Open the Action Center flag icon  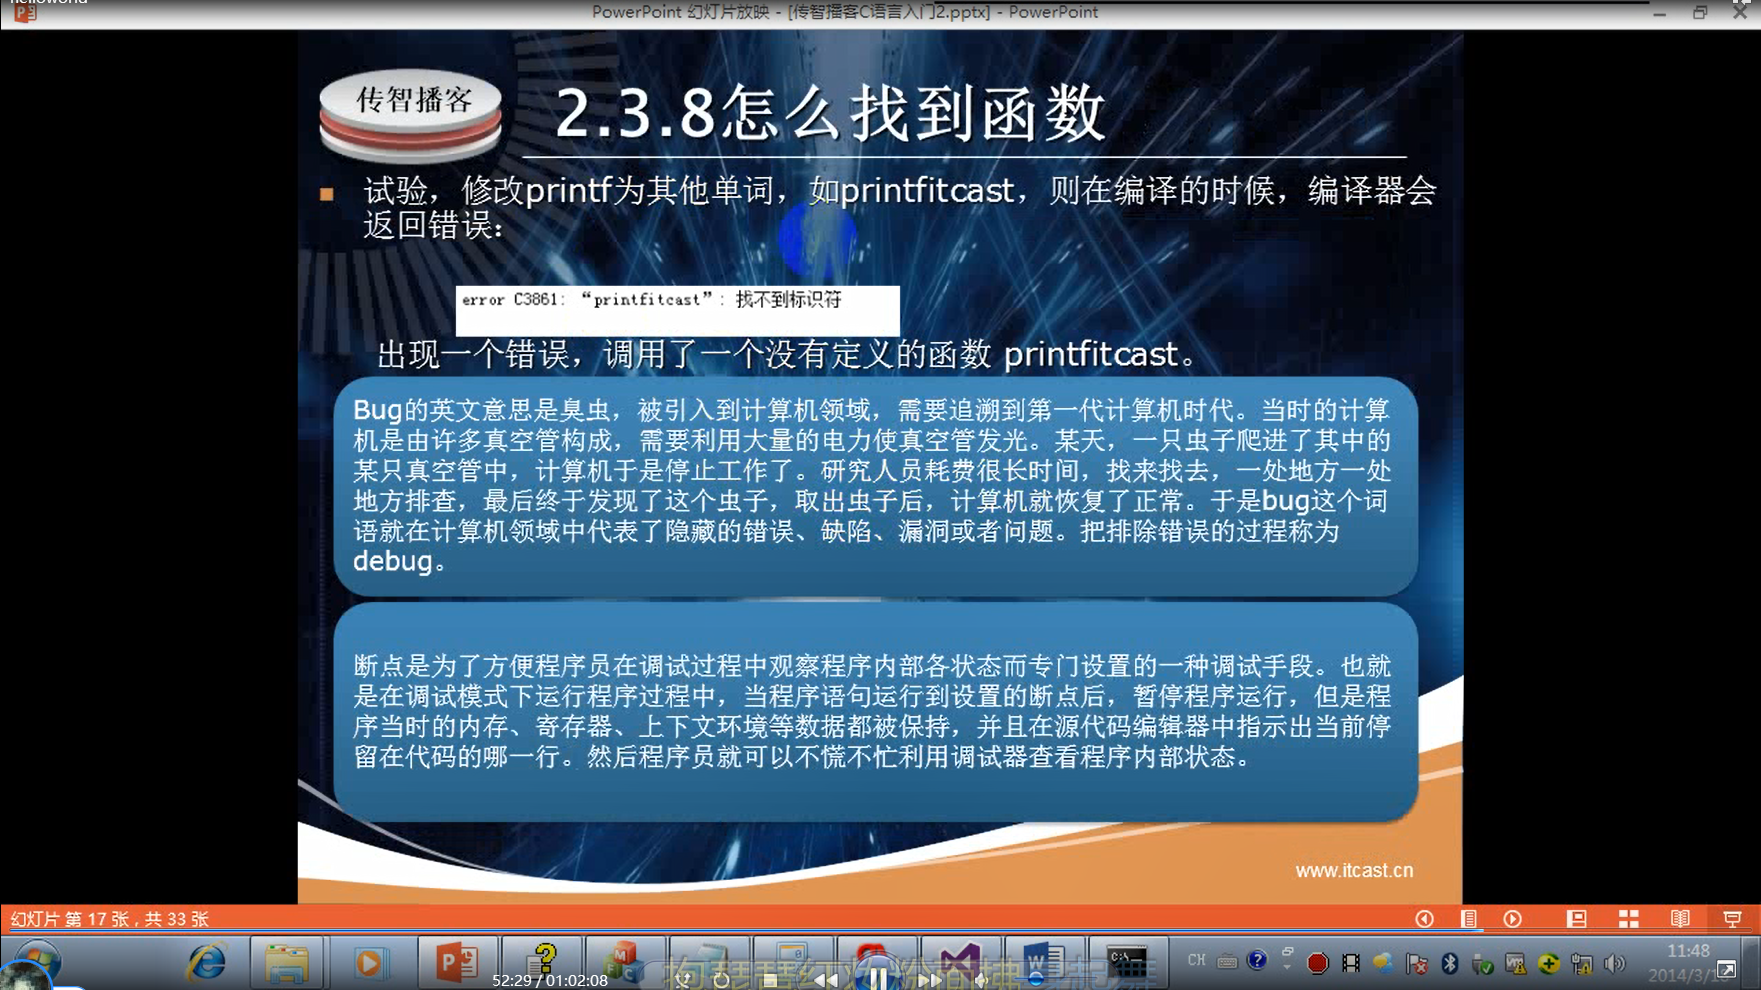tap(1416, 963)
